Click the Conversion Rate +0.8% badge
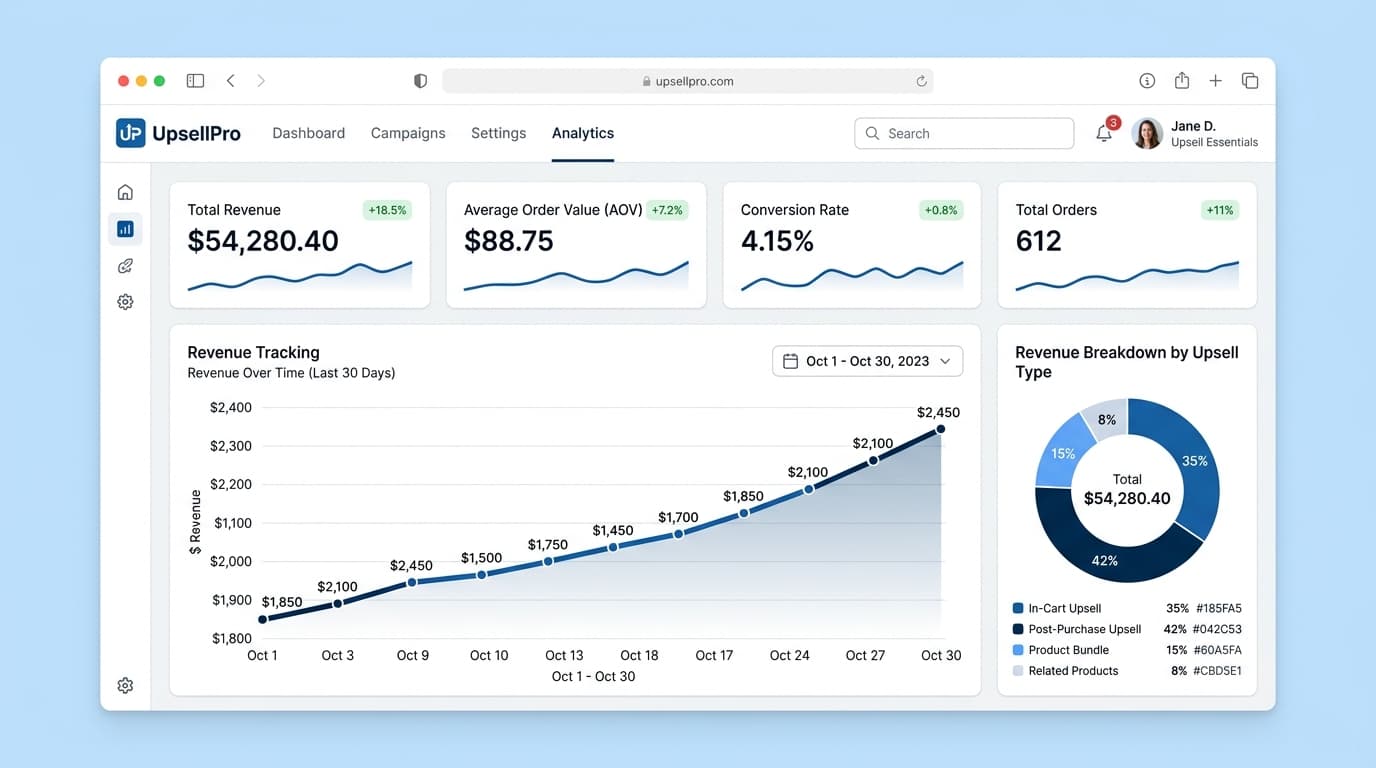 (941, 210)
